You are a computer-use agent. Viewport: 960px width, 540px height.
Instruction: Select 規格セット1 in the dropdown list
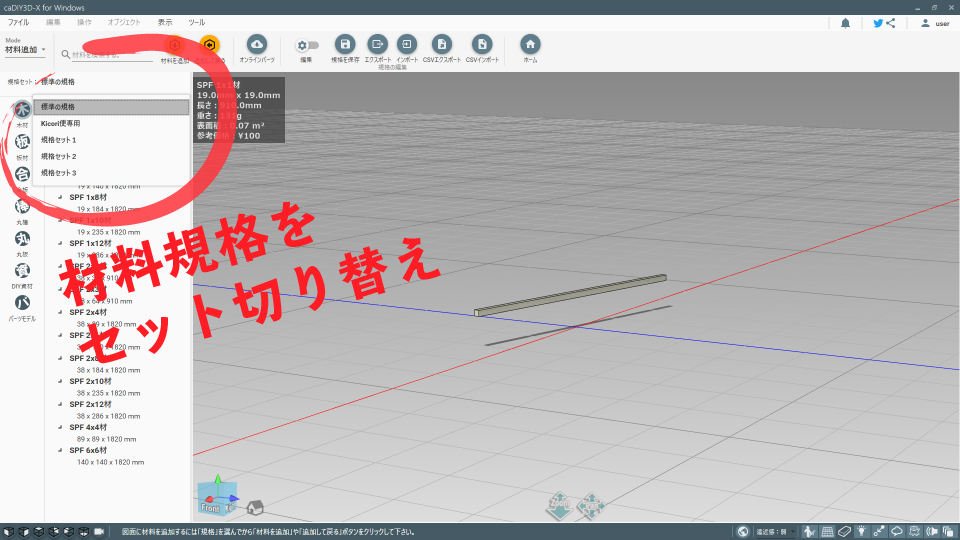click(x=111, y=140)
